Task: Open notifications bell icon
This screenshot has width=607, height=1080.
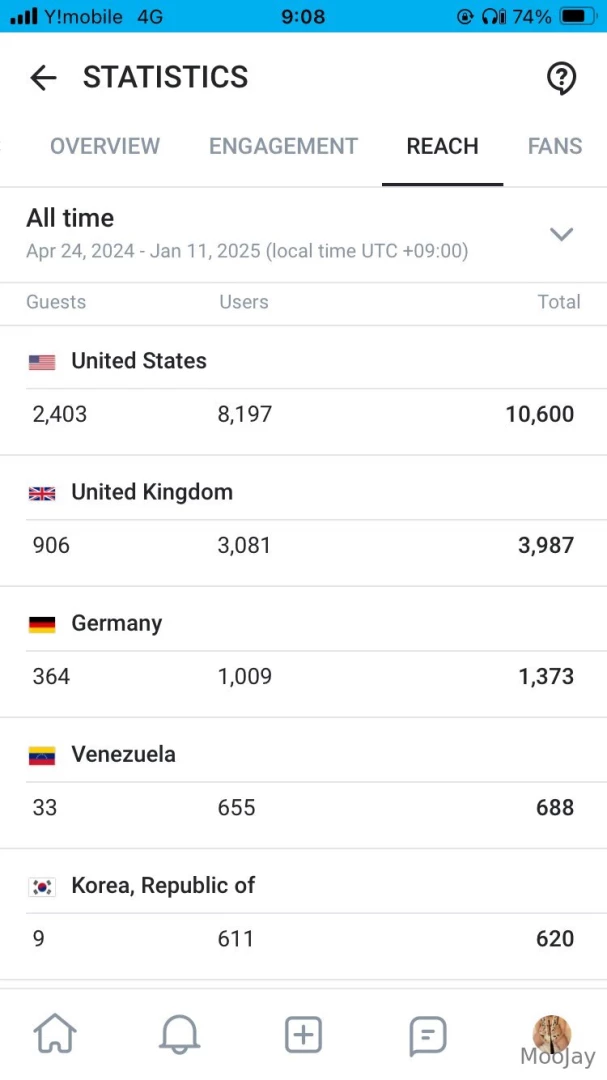Action: point(179,1034)
